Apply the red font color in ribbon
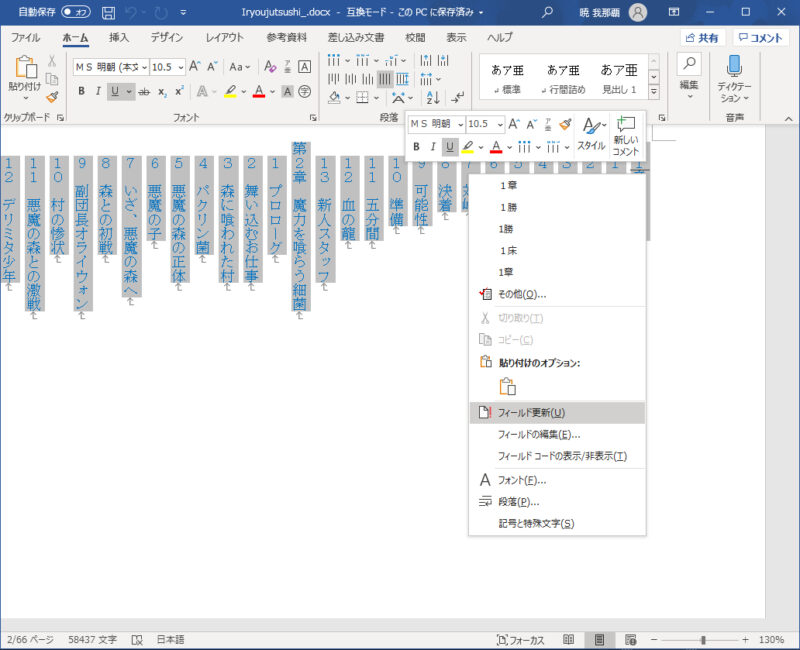 pyautogui.click(x=259, y=92)
